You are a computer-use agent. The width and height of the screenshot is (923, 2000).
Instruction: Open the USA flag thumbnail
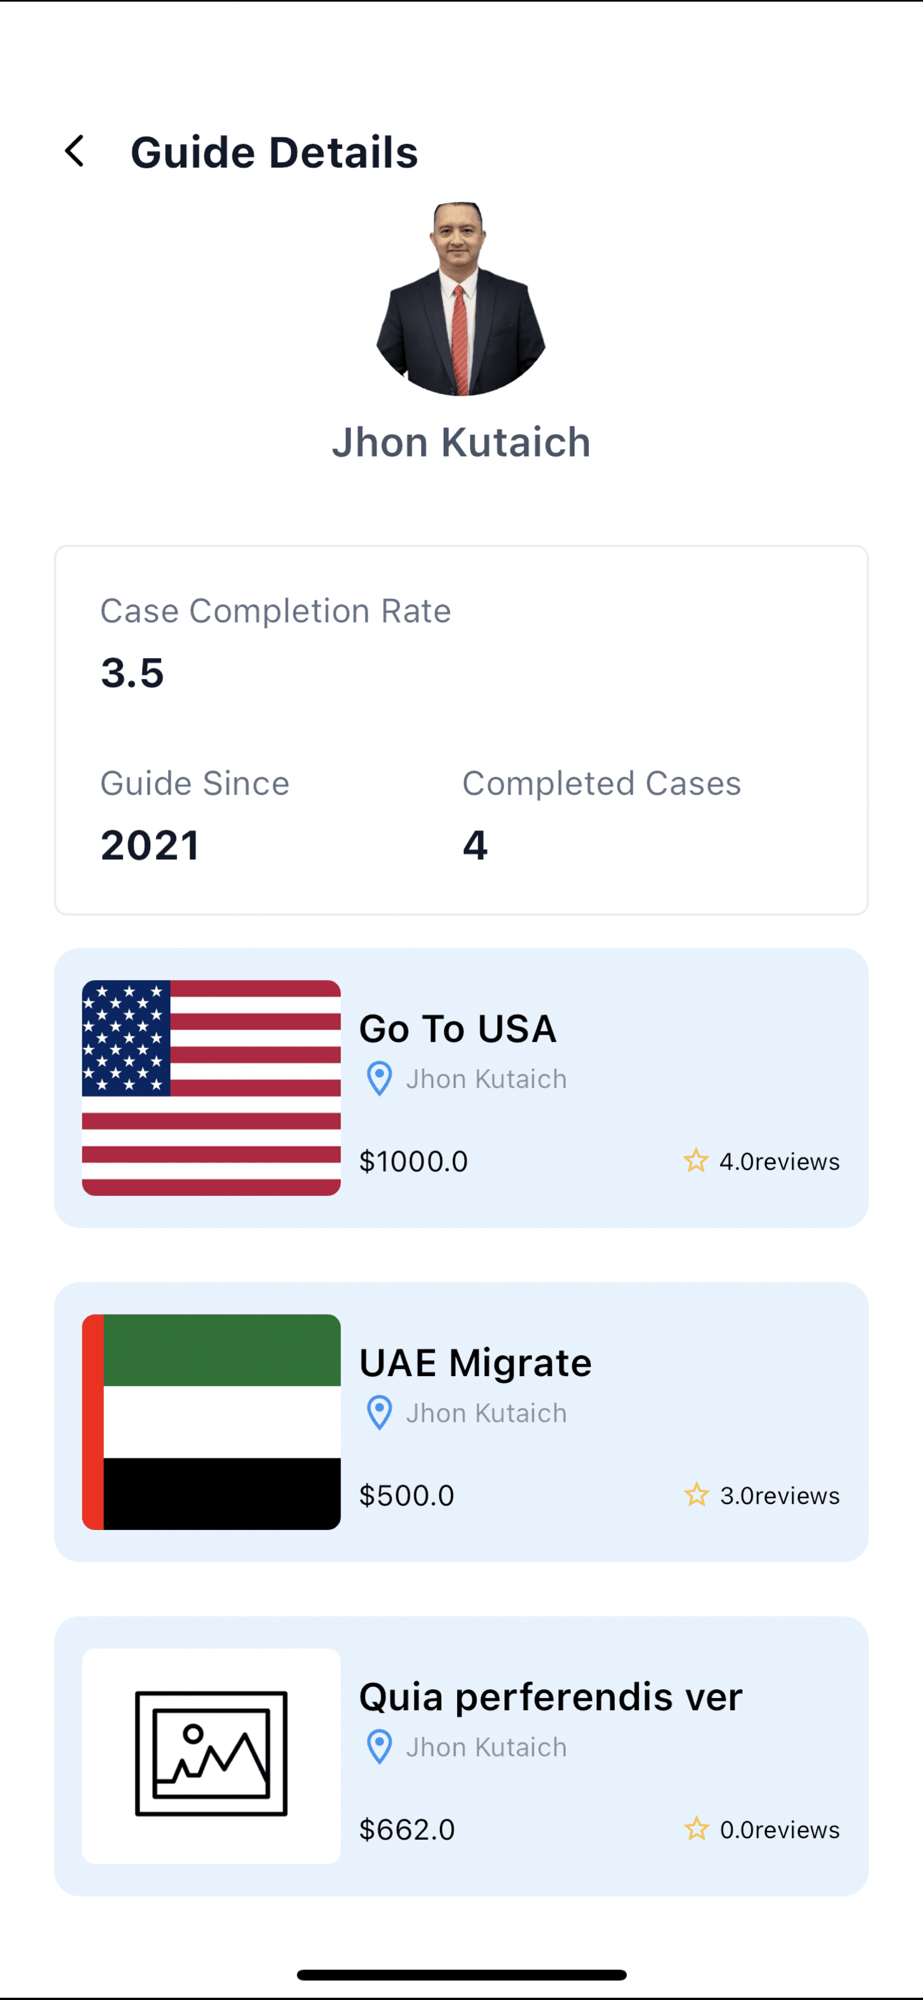(211, 1088)
